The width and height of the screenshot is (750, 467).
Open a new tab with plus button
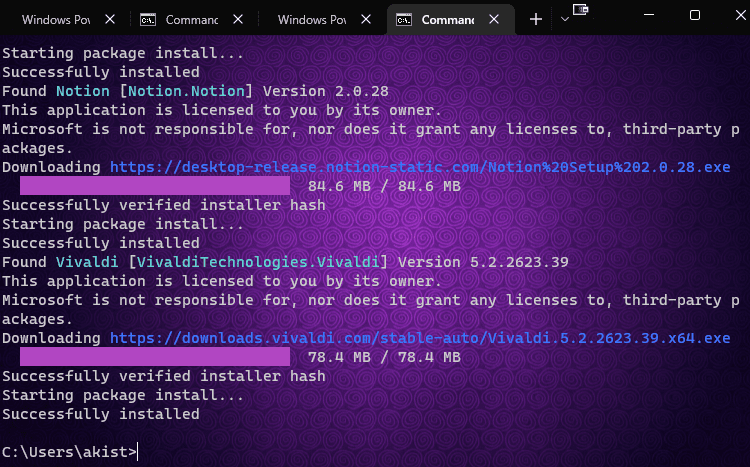536,20
